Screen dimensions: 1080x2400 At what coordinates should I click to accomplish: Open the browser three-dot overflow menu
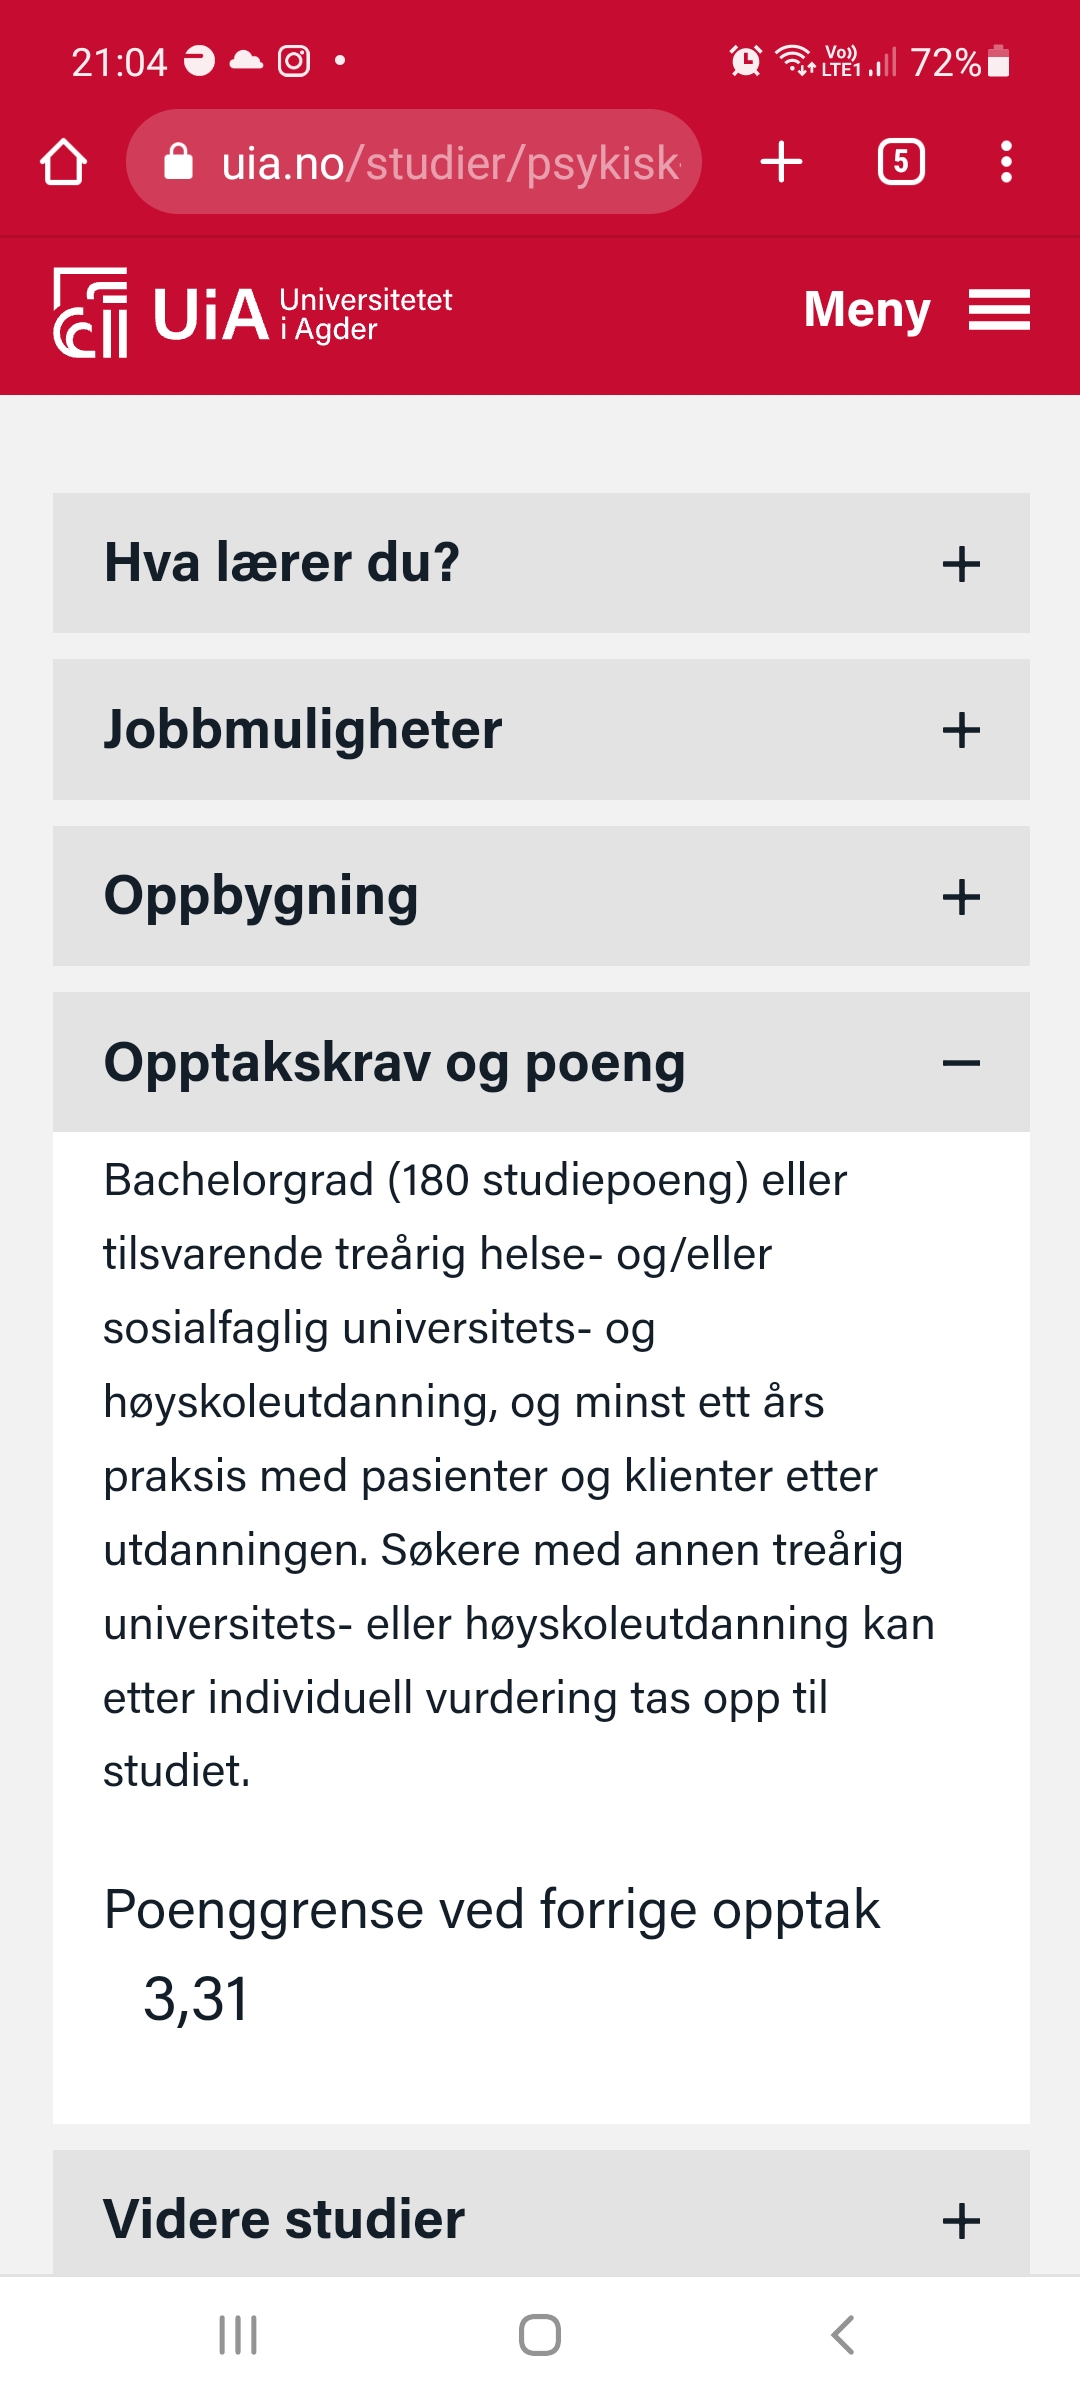coord(1006,162)
